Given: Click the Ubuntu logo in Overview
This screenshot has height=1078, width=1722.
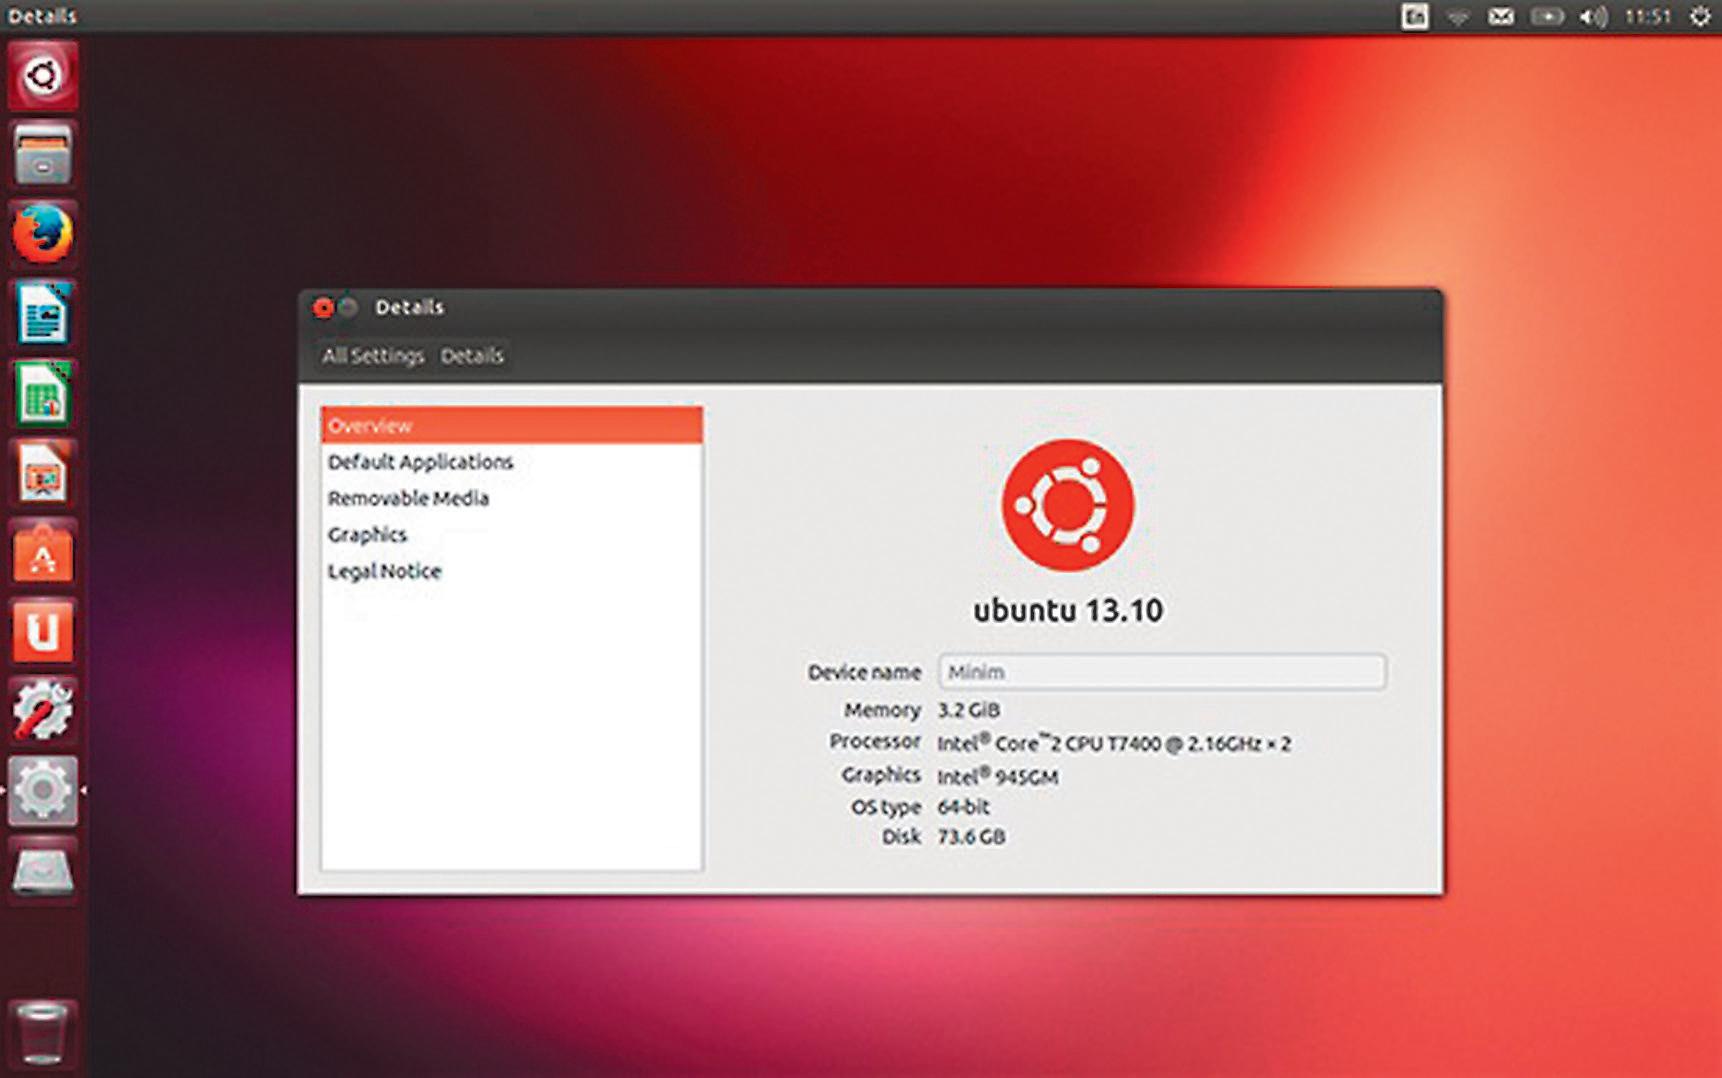Looking at the screenshot, I should point(1068,505).
